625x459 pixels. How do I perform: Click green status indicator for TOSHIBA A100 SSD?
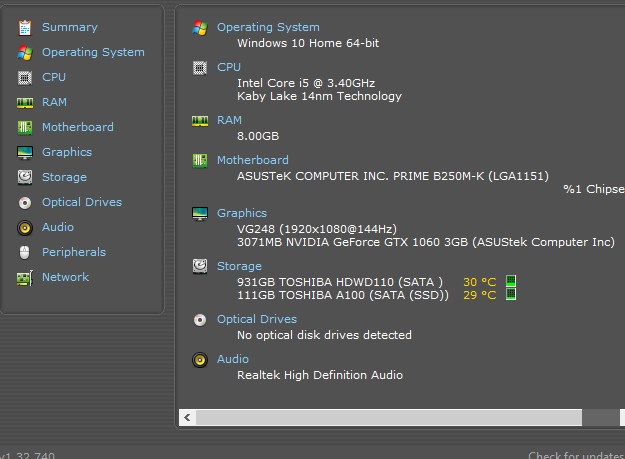511,294
